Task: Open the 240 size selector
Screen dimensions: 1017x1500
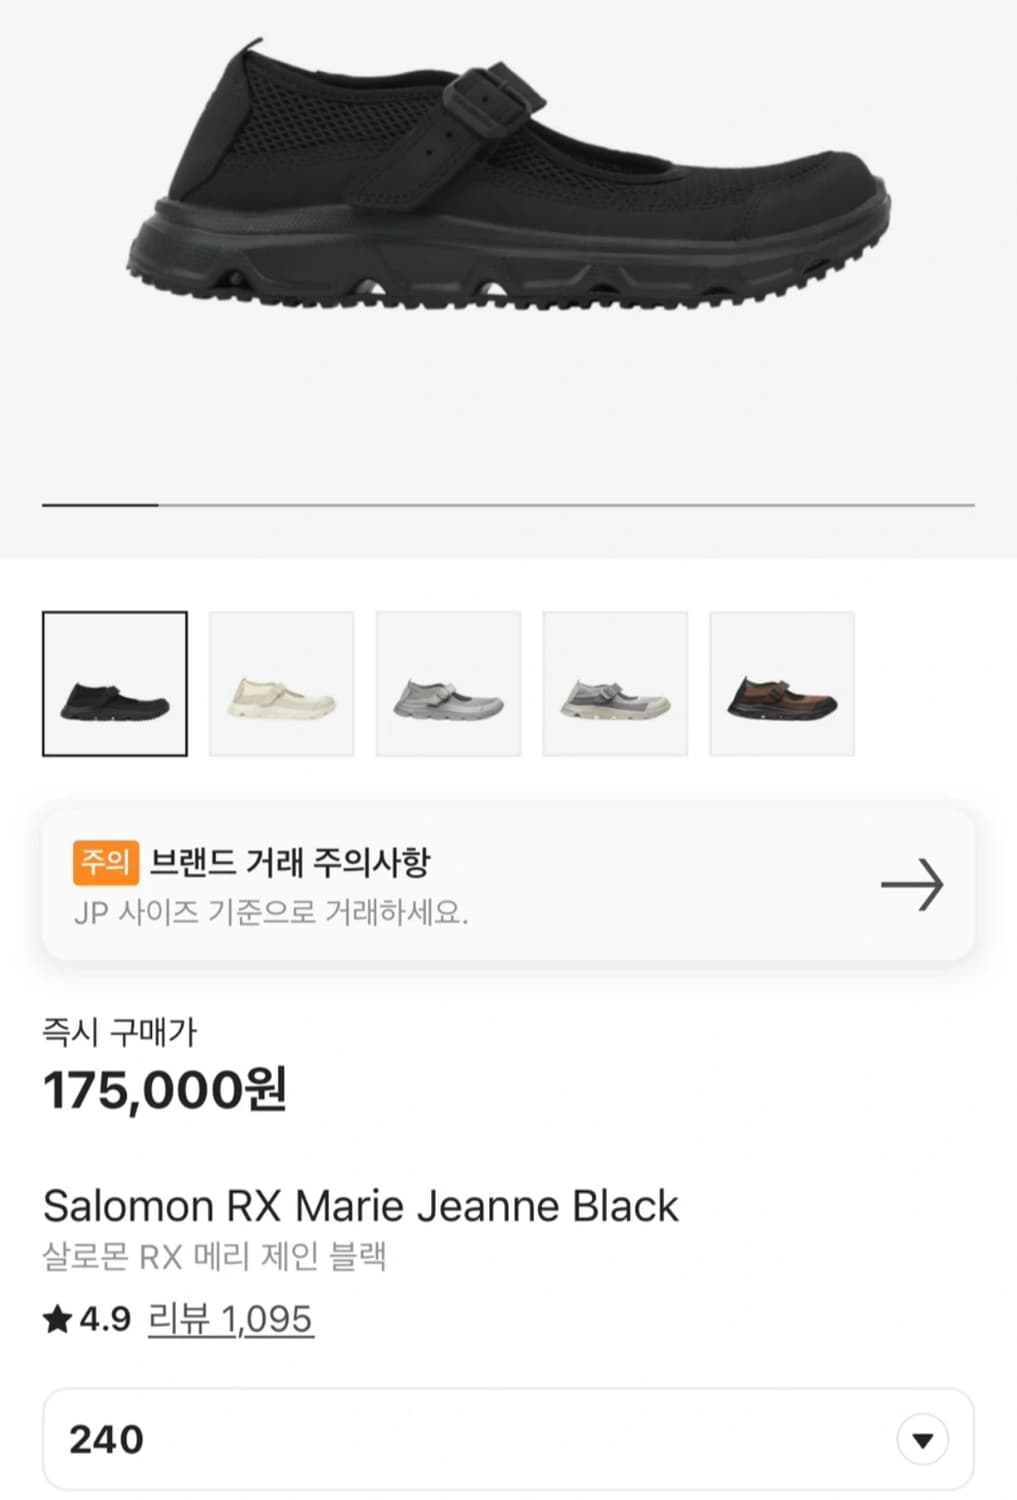Action: pyautogui.click(x=480, y=1439)
